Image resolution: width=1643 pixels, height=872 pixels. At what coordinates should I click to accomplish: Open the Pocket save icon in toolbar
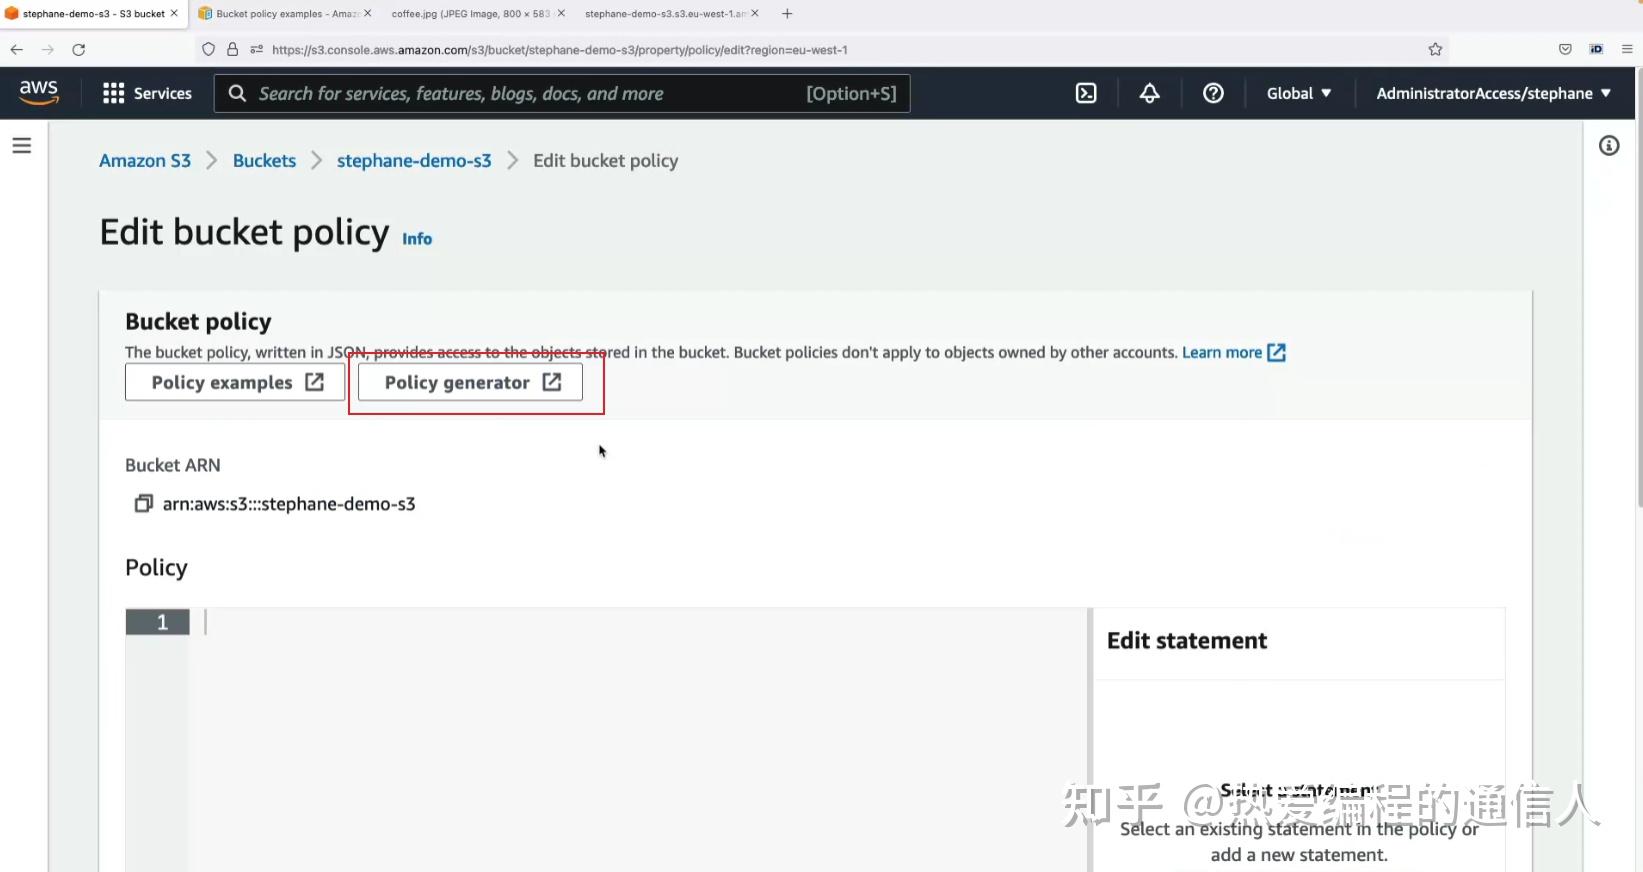pos(1565,49)
